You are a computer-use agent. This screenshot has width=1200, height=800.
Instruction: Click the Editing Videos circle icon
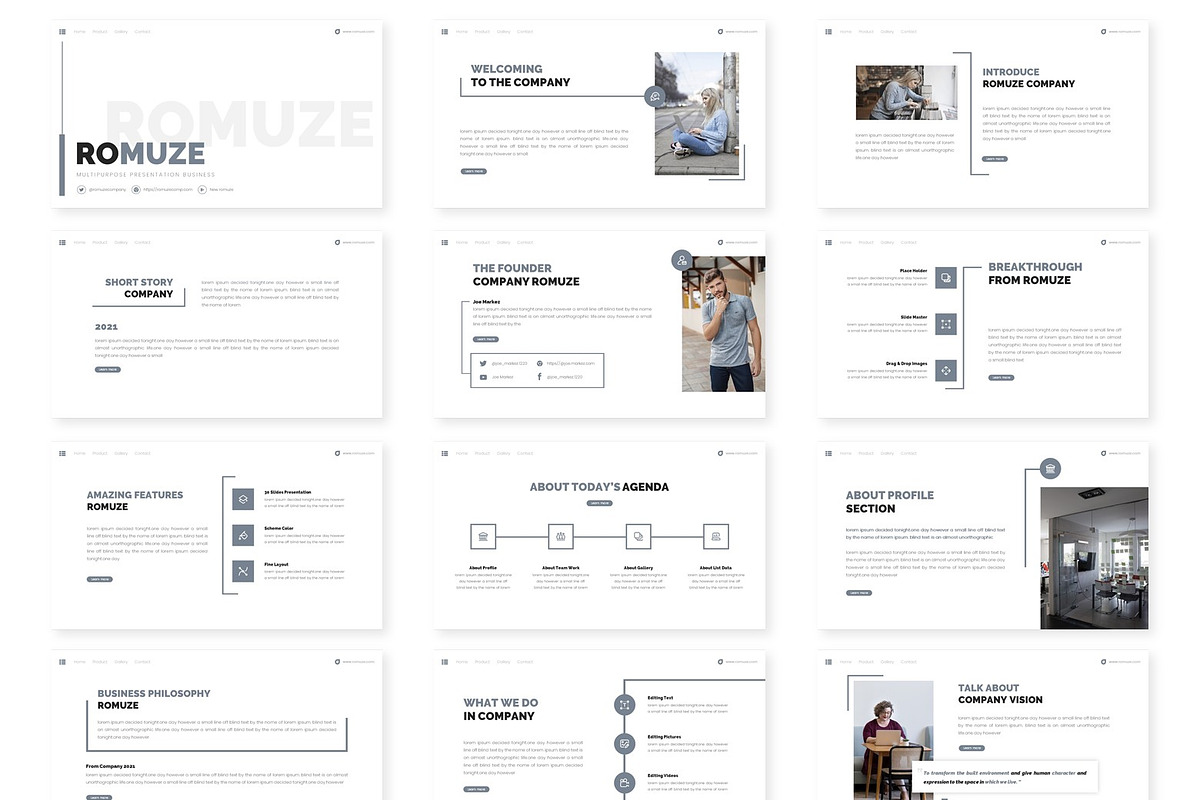625,782
